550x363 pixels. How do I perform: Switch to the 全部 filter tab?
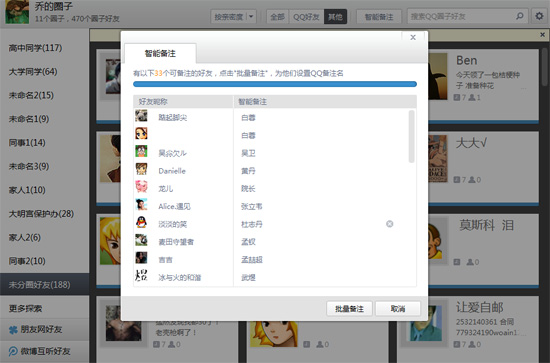pos(277,16)
